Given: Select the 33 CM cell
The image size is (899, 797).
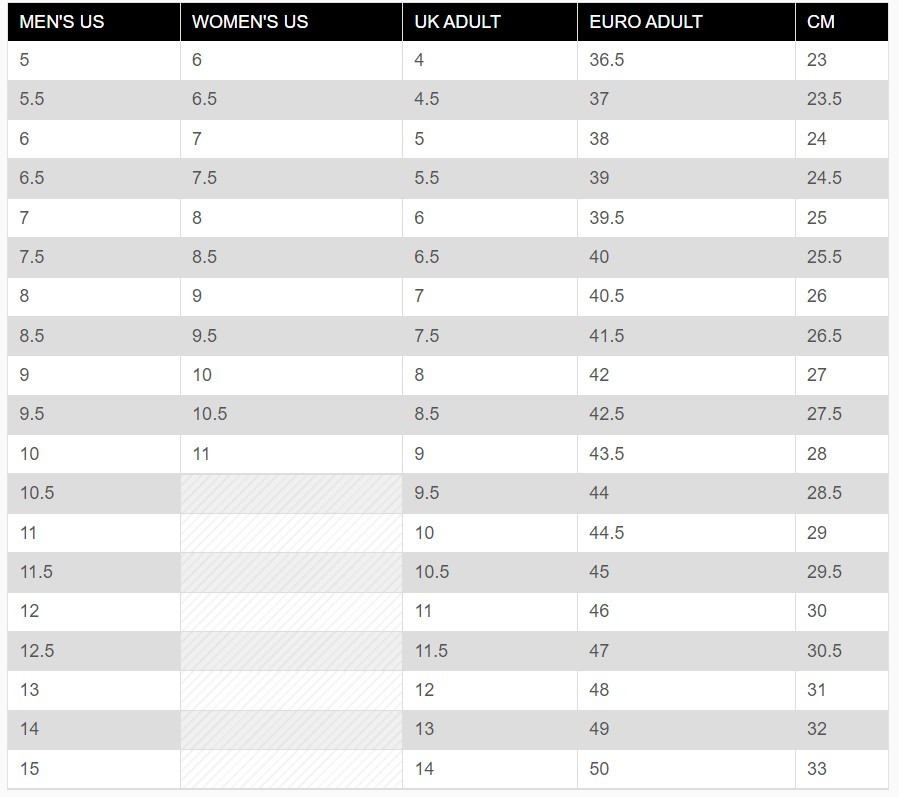Looking at the screenshot, I should tap(842, 769).
